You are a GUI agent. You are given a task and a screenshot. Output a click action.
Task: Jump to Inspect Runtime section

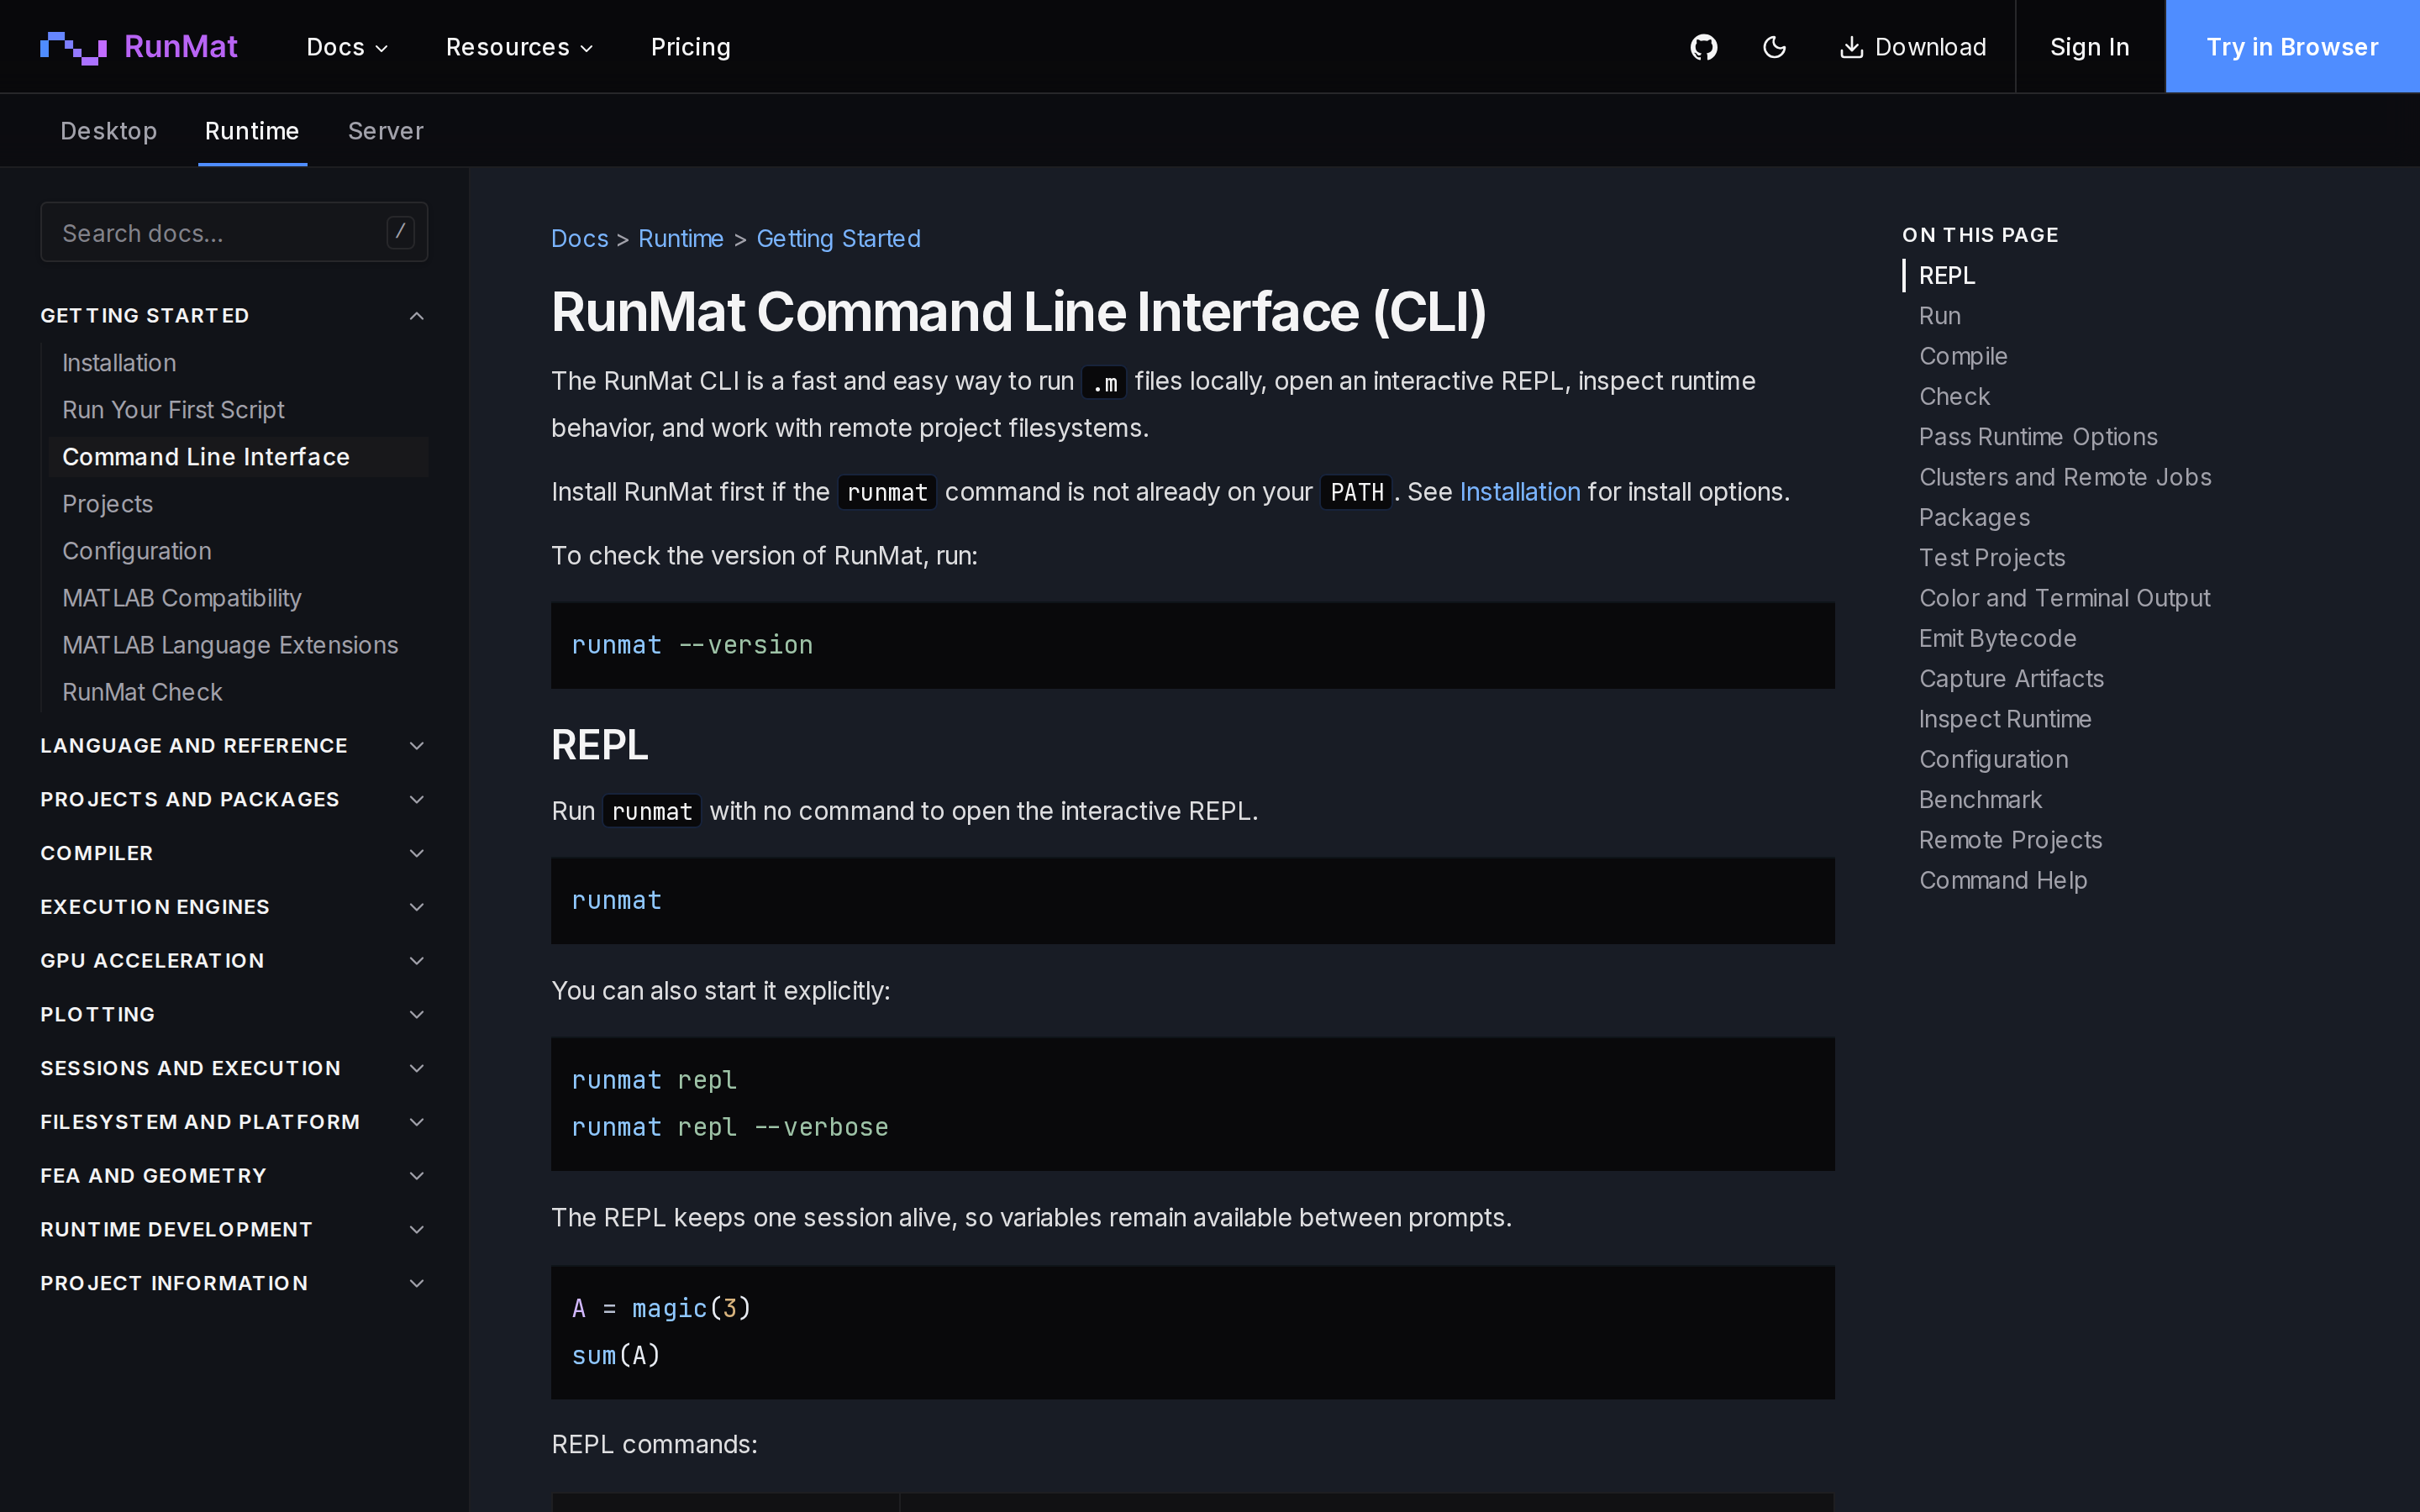tap(2004, 720)
